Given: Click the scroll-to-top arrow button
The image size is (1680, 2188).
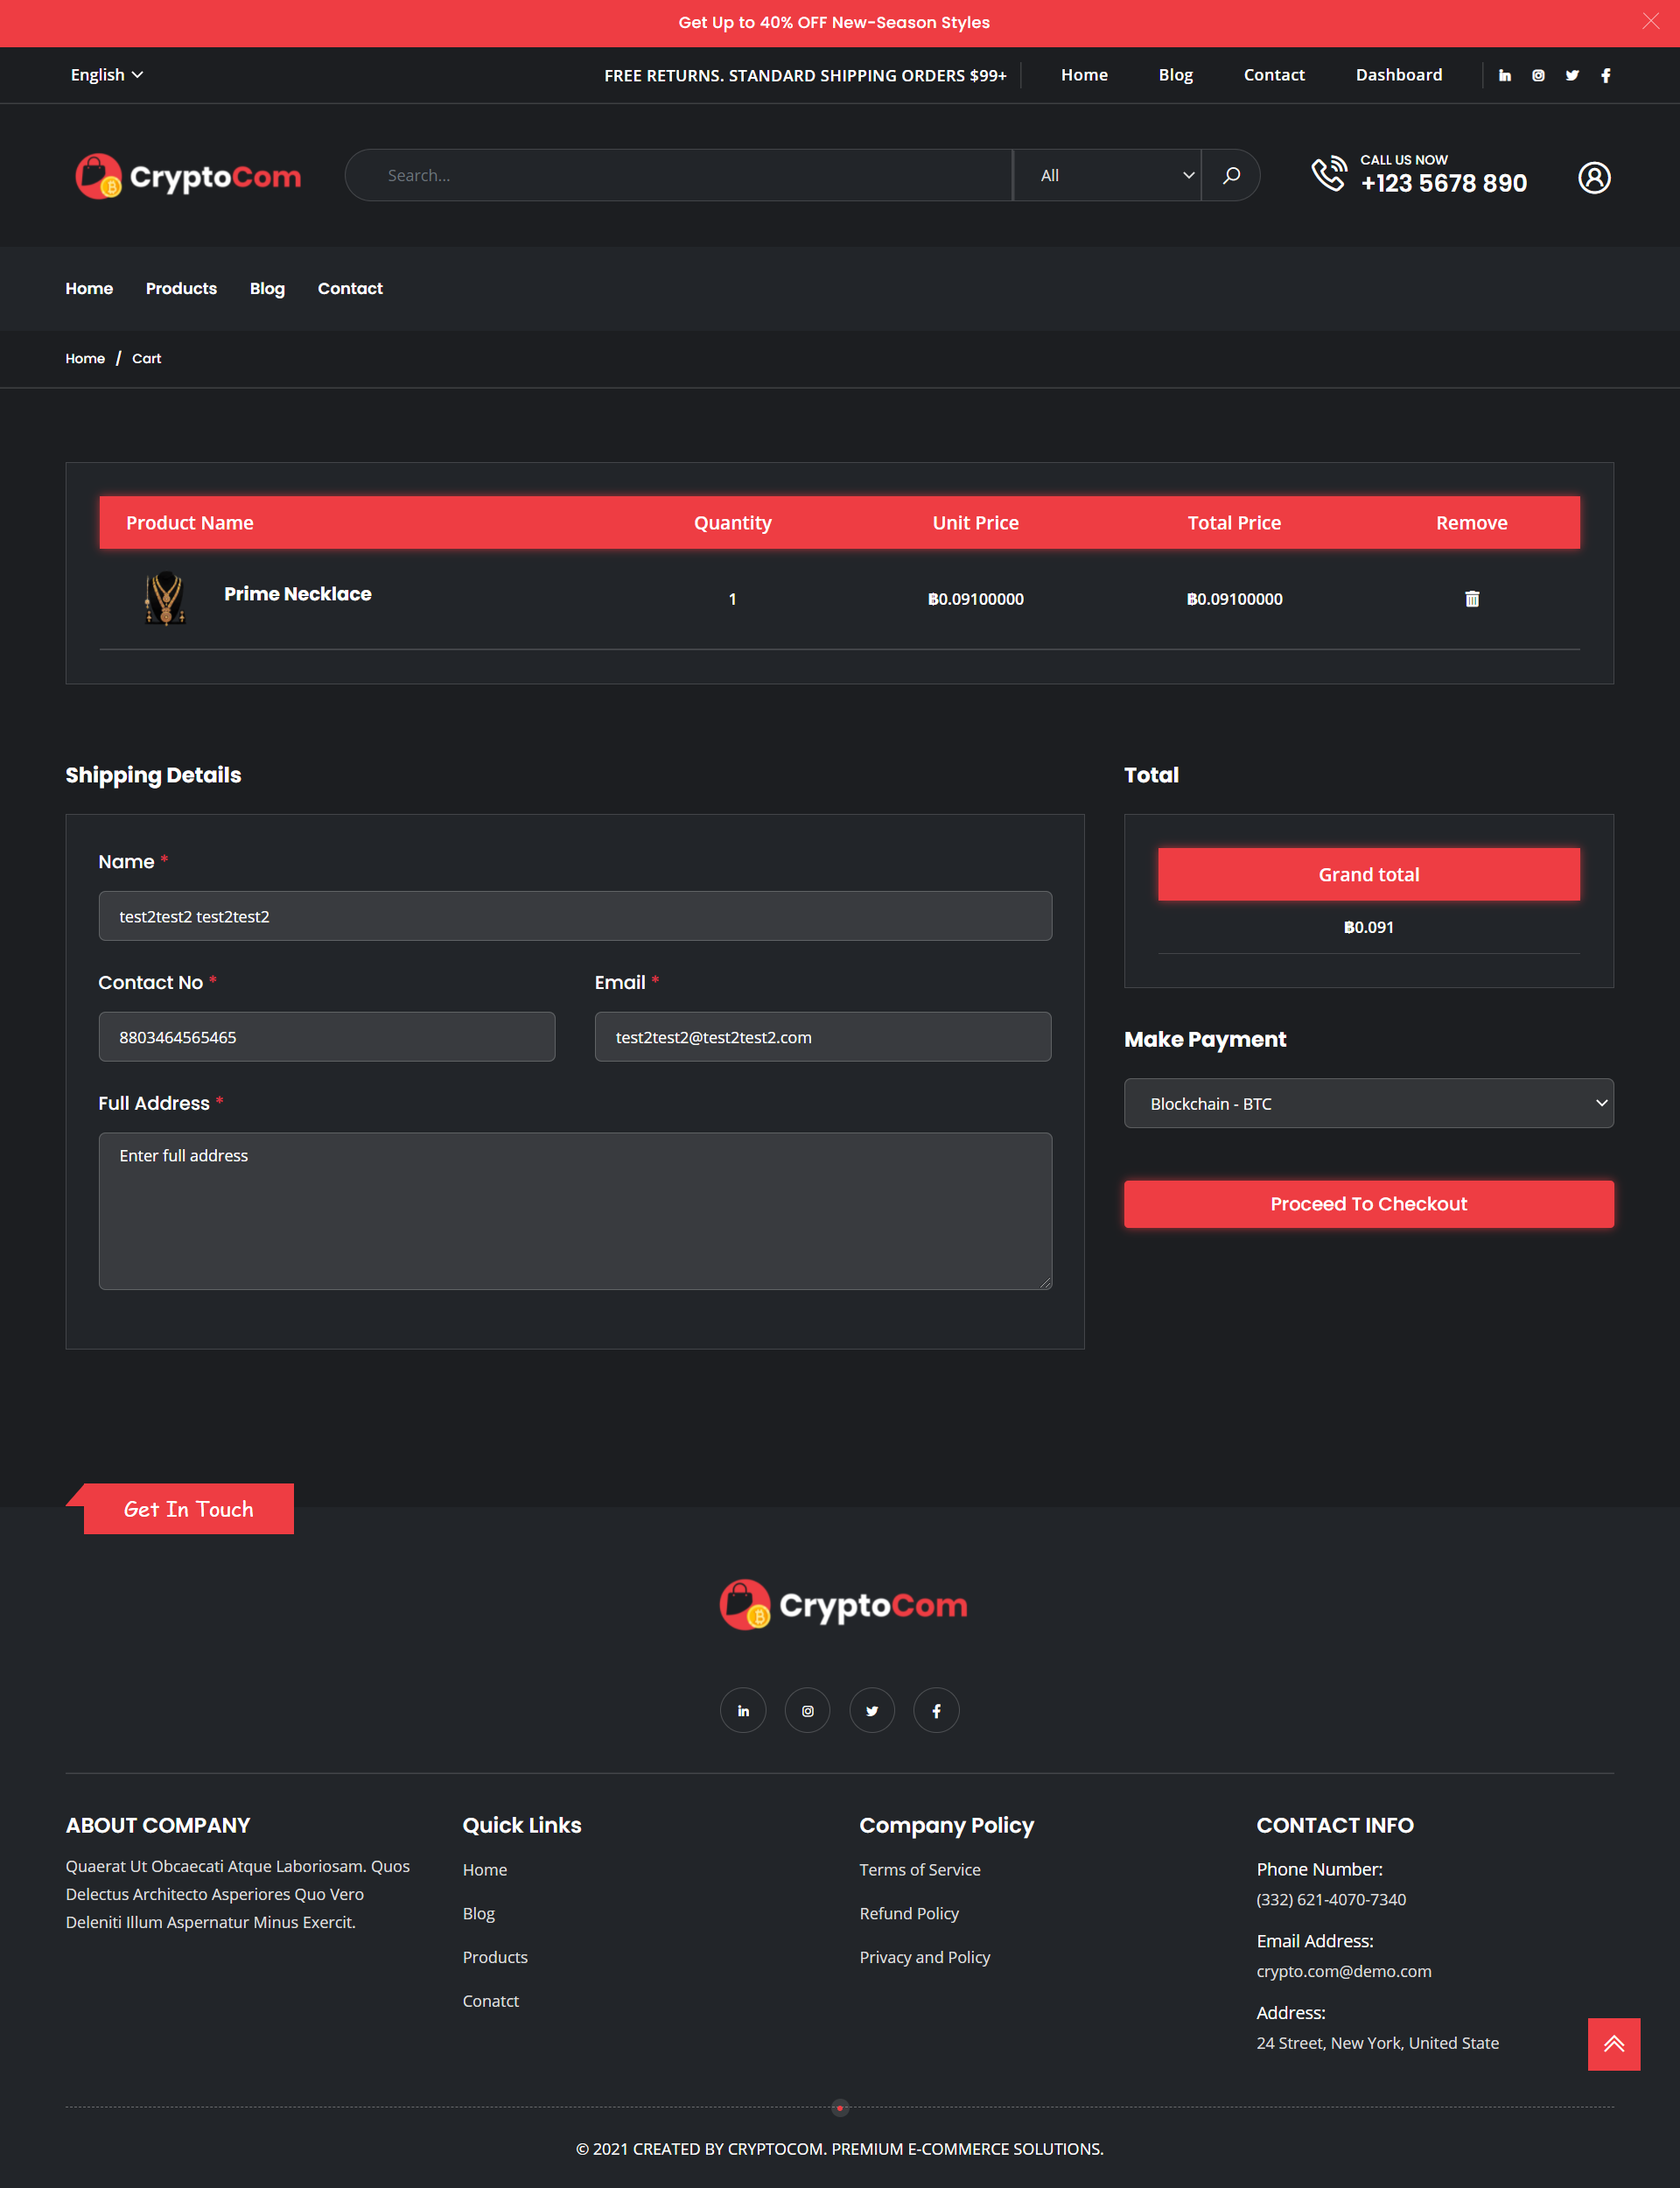Looking at the screenshot, I should pyautogui.click(x=1613, y=2044).
